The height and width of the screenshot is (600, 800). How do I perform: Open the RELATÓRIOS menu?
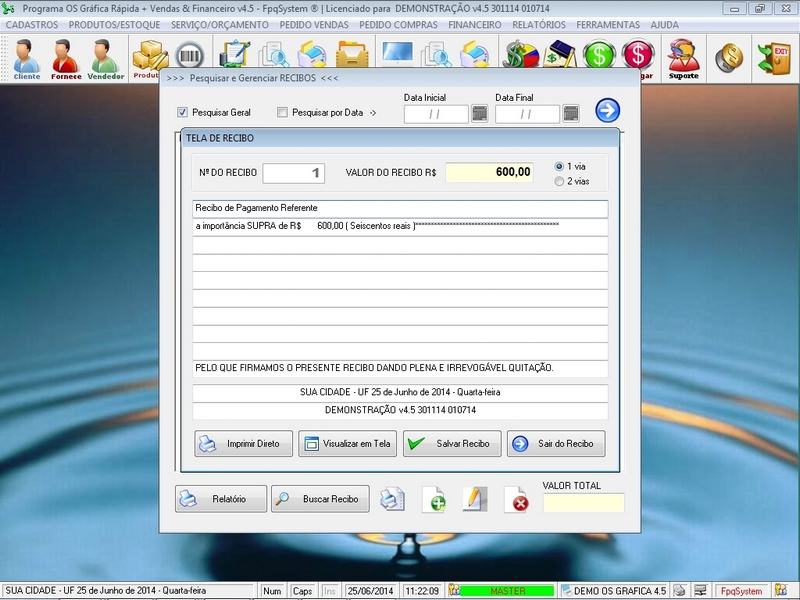pyautogui.click(x=538, y=24)
